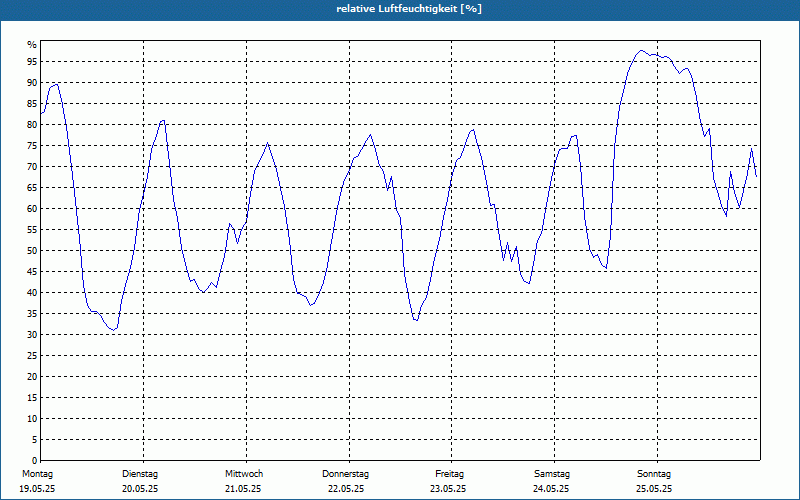Viewport: 800px width, 500px height.
Task: Click the y-axis value 55
Action: 32,230
